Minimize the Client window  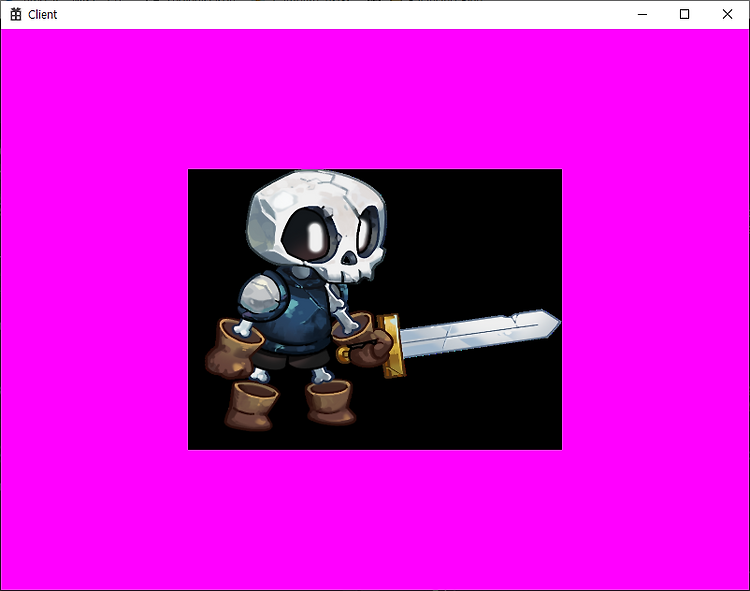pos(642,14)
